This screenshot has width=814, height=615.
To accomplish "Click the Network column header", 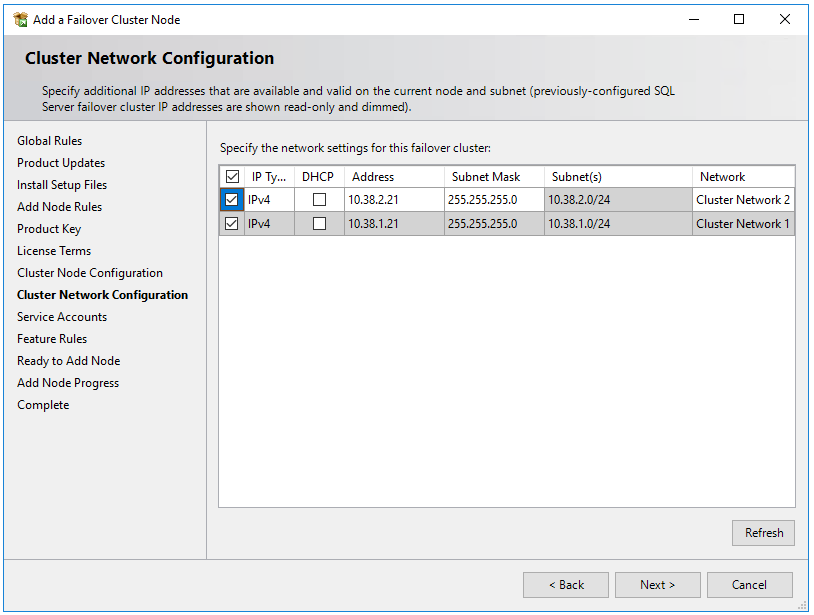I will (722, 176).
